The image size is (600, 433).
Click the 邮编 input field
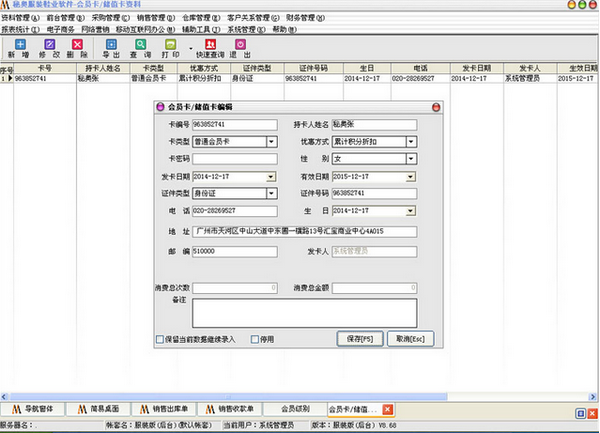tap(235, 251)
